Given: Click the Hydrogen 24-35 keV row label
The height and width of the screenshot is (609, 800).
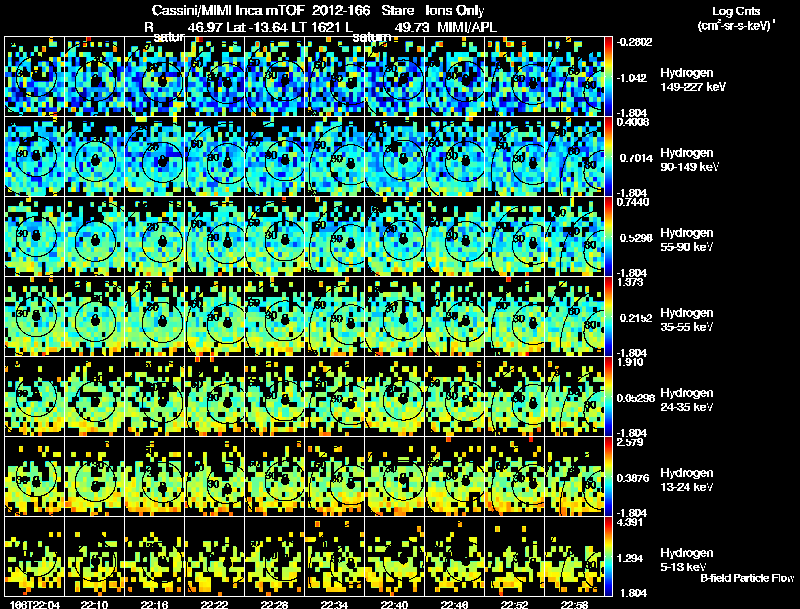Looking at the screenshot, I should tap(686, 400).
